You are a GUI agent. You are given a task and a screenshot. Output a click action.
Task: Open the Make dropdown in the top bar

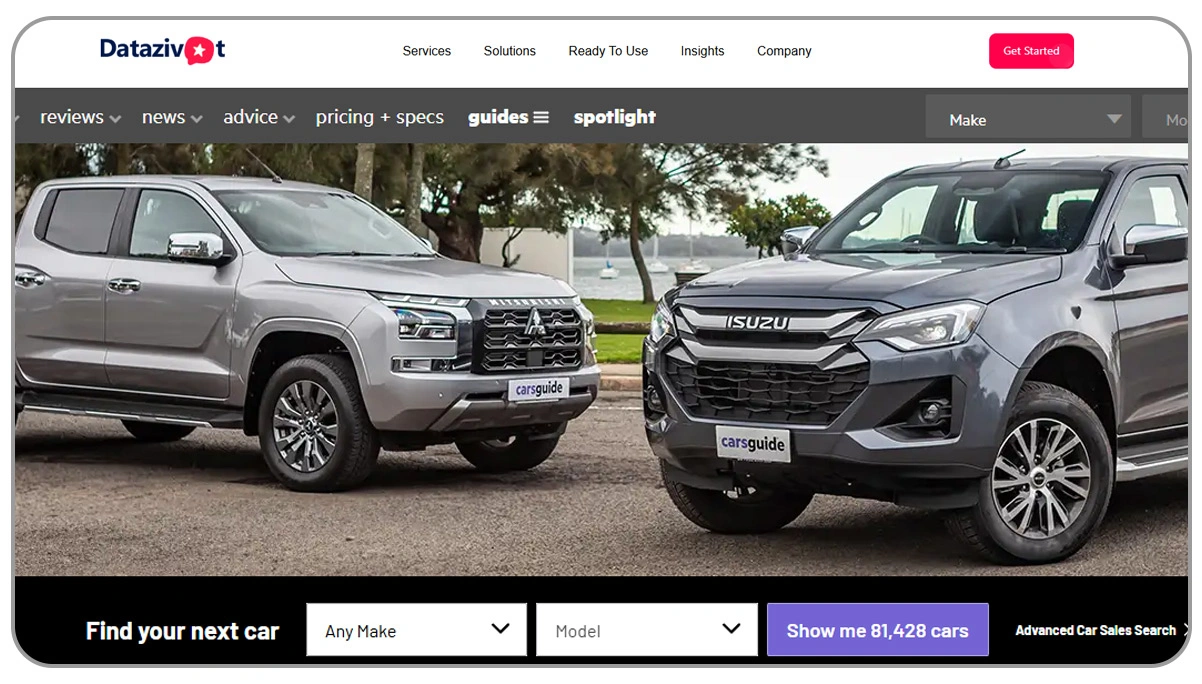1028,117
